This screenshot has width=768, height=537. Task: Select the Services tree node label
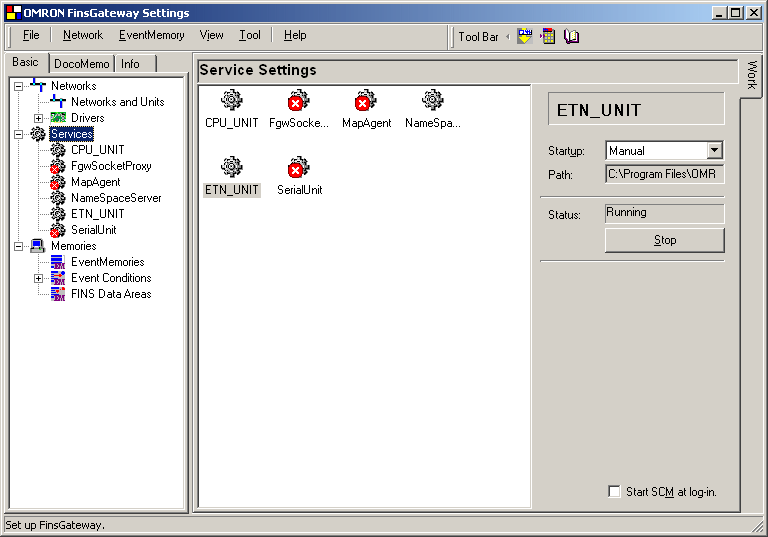point(72,134)
